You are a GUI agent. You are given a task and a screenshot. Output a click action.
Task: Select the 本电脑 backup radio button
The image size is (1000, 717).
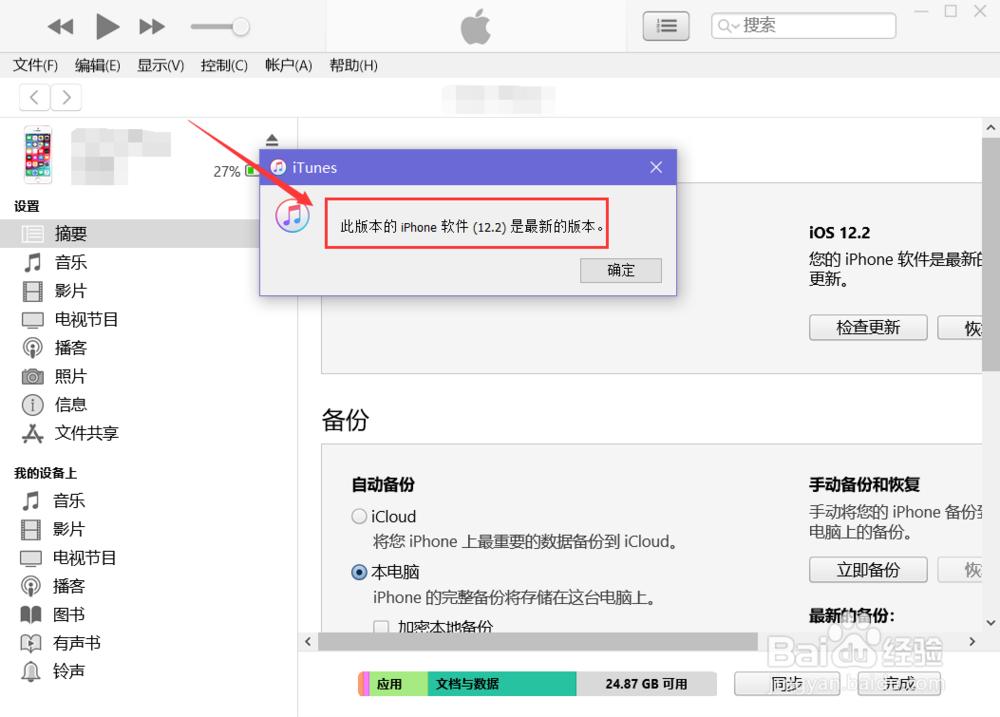coord(359,572)
